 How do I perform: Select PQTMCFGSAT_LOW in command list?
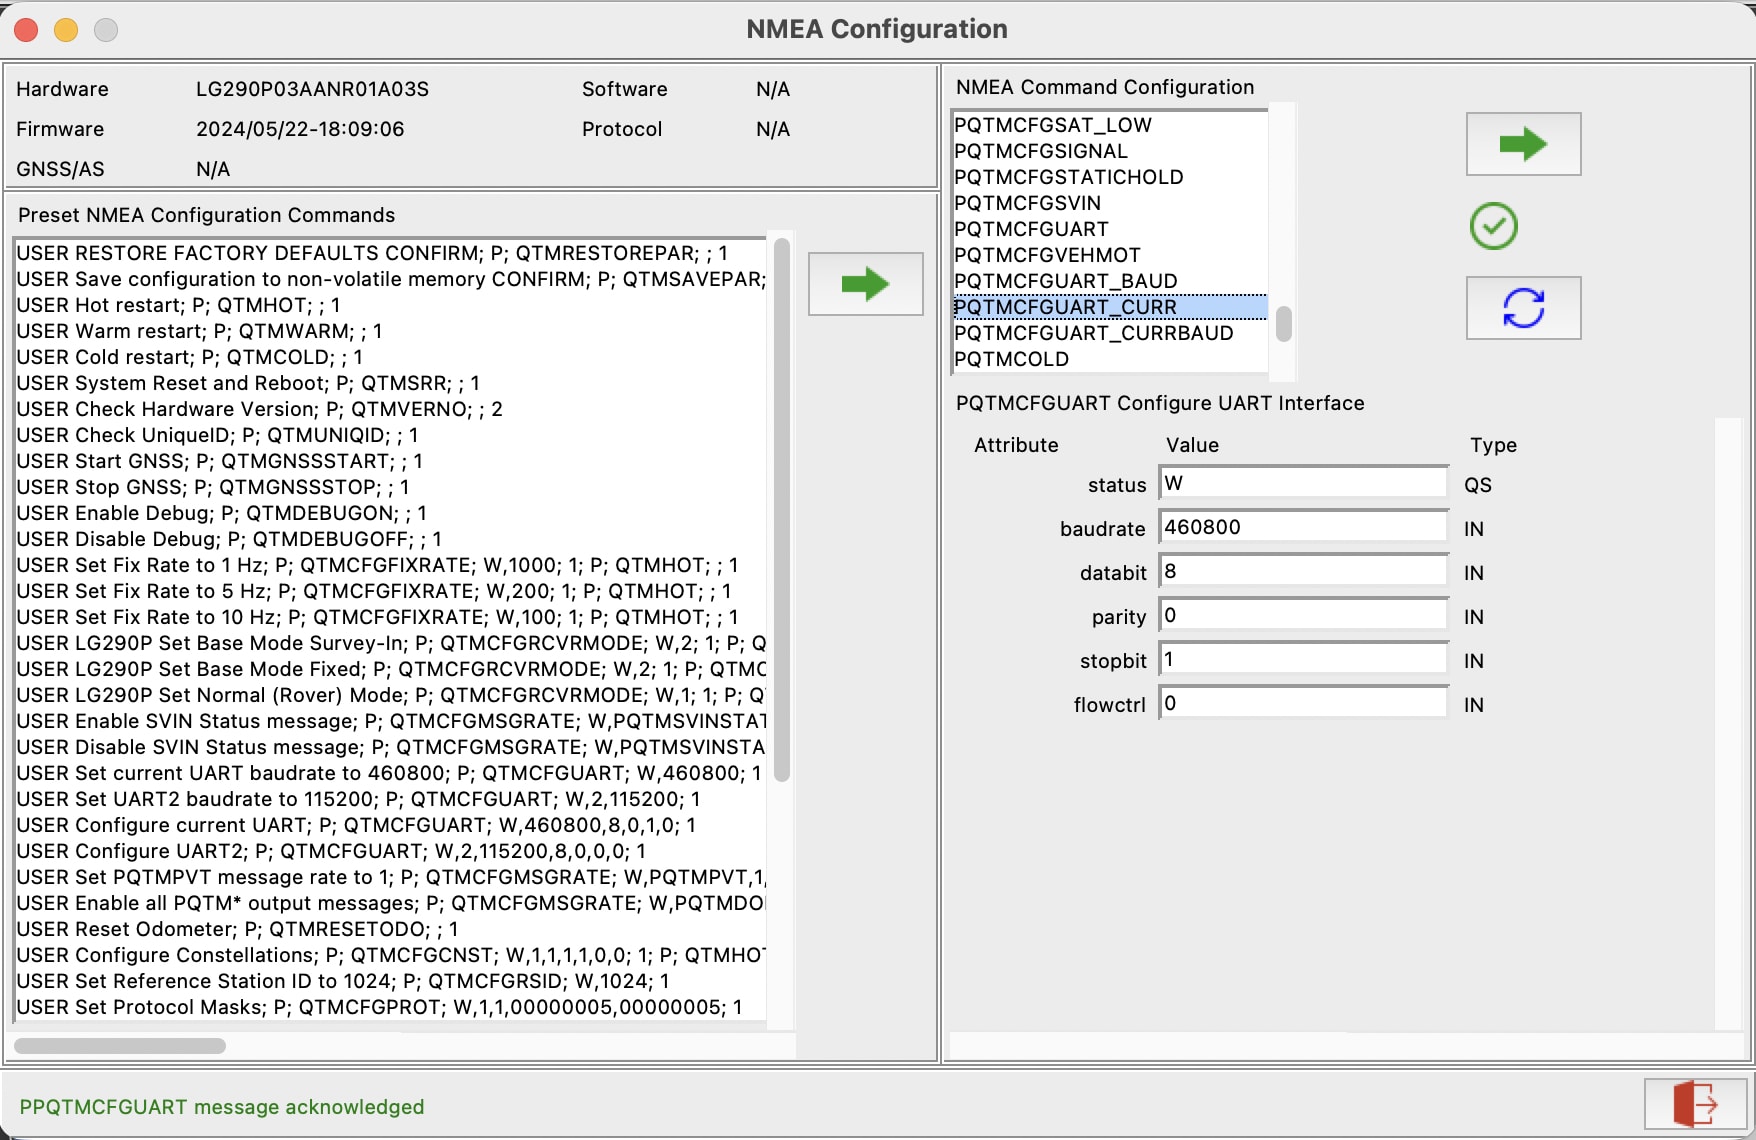coord(1110,125)
